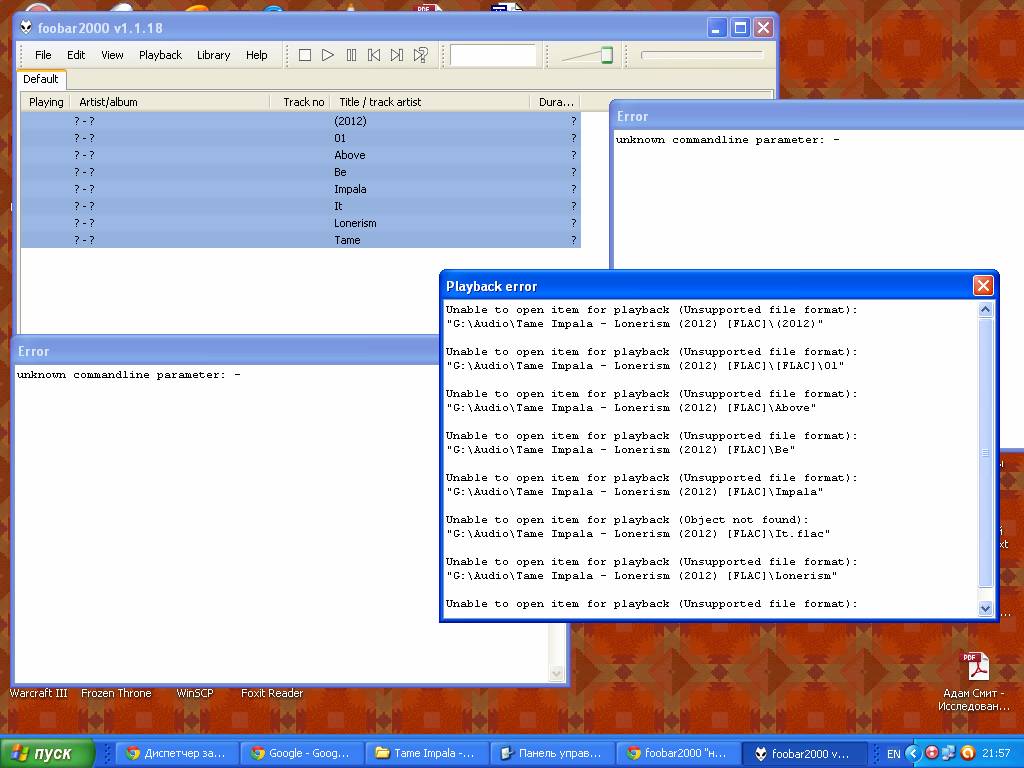Screen dimensions: 1024x768
Task: Close the Playback error dialog
Action: (983, 286)
